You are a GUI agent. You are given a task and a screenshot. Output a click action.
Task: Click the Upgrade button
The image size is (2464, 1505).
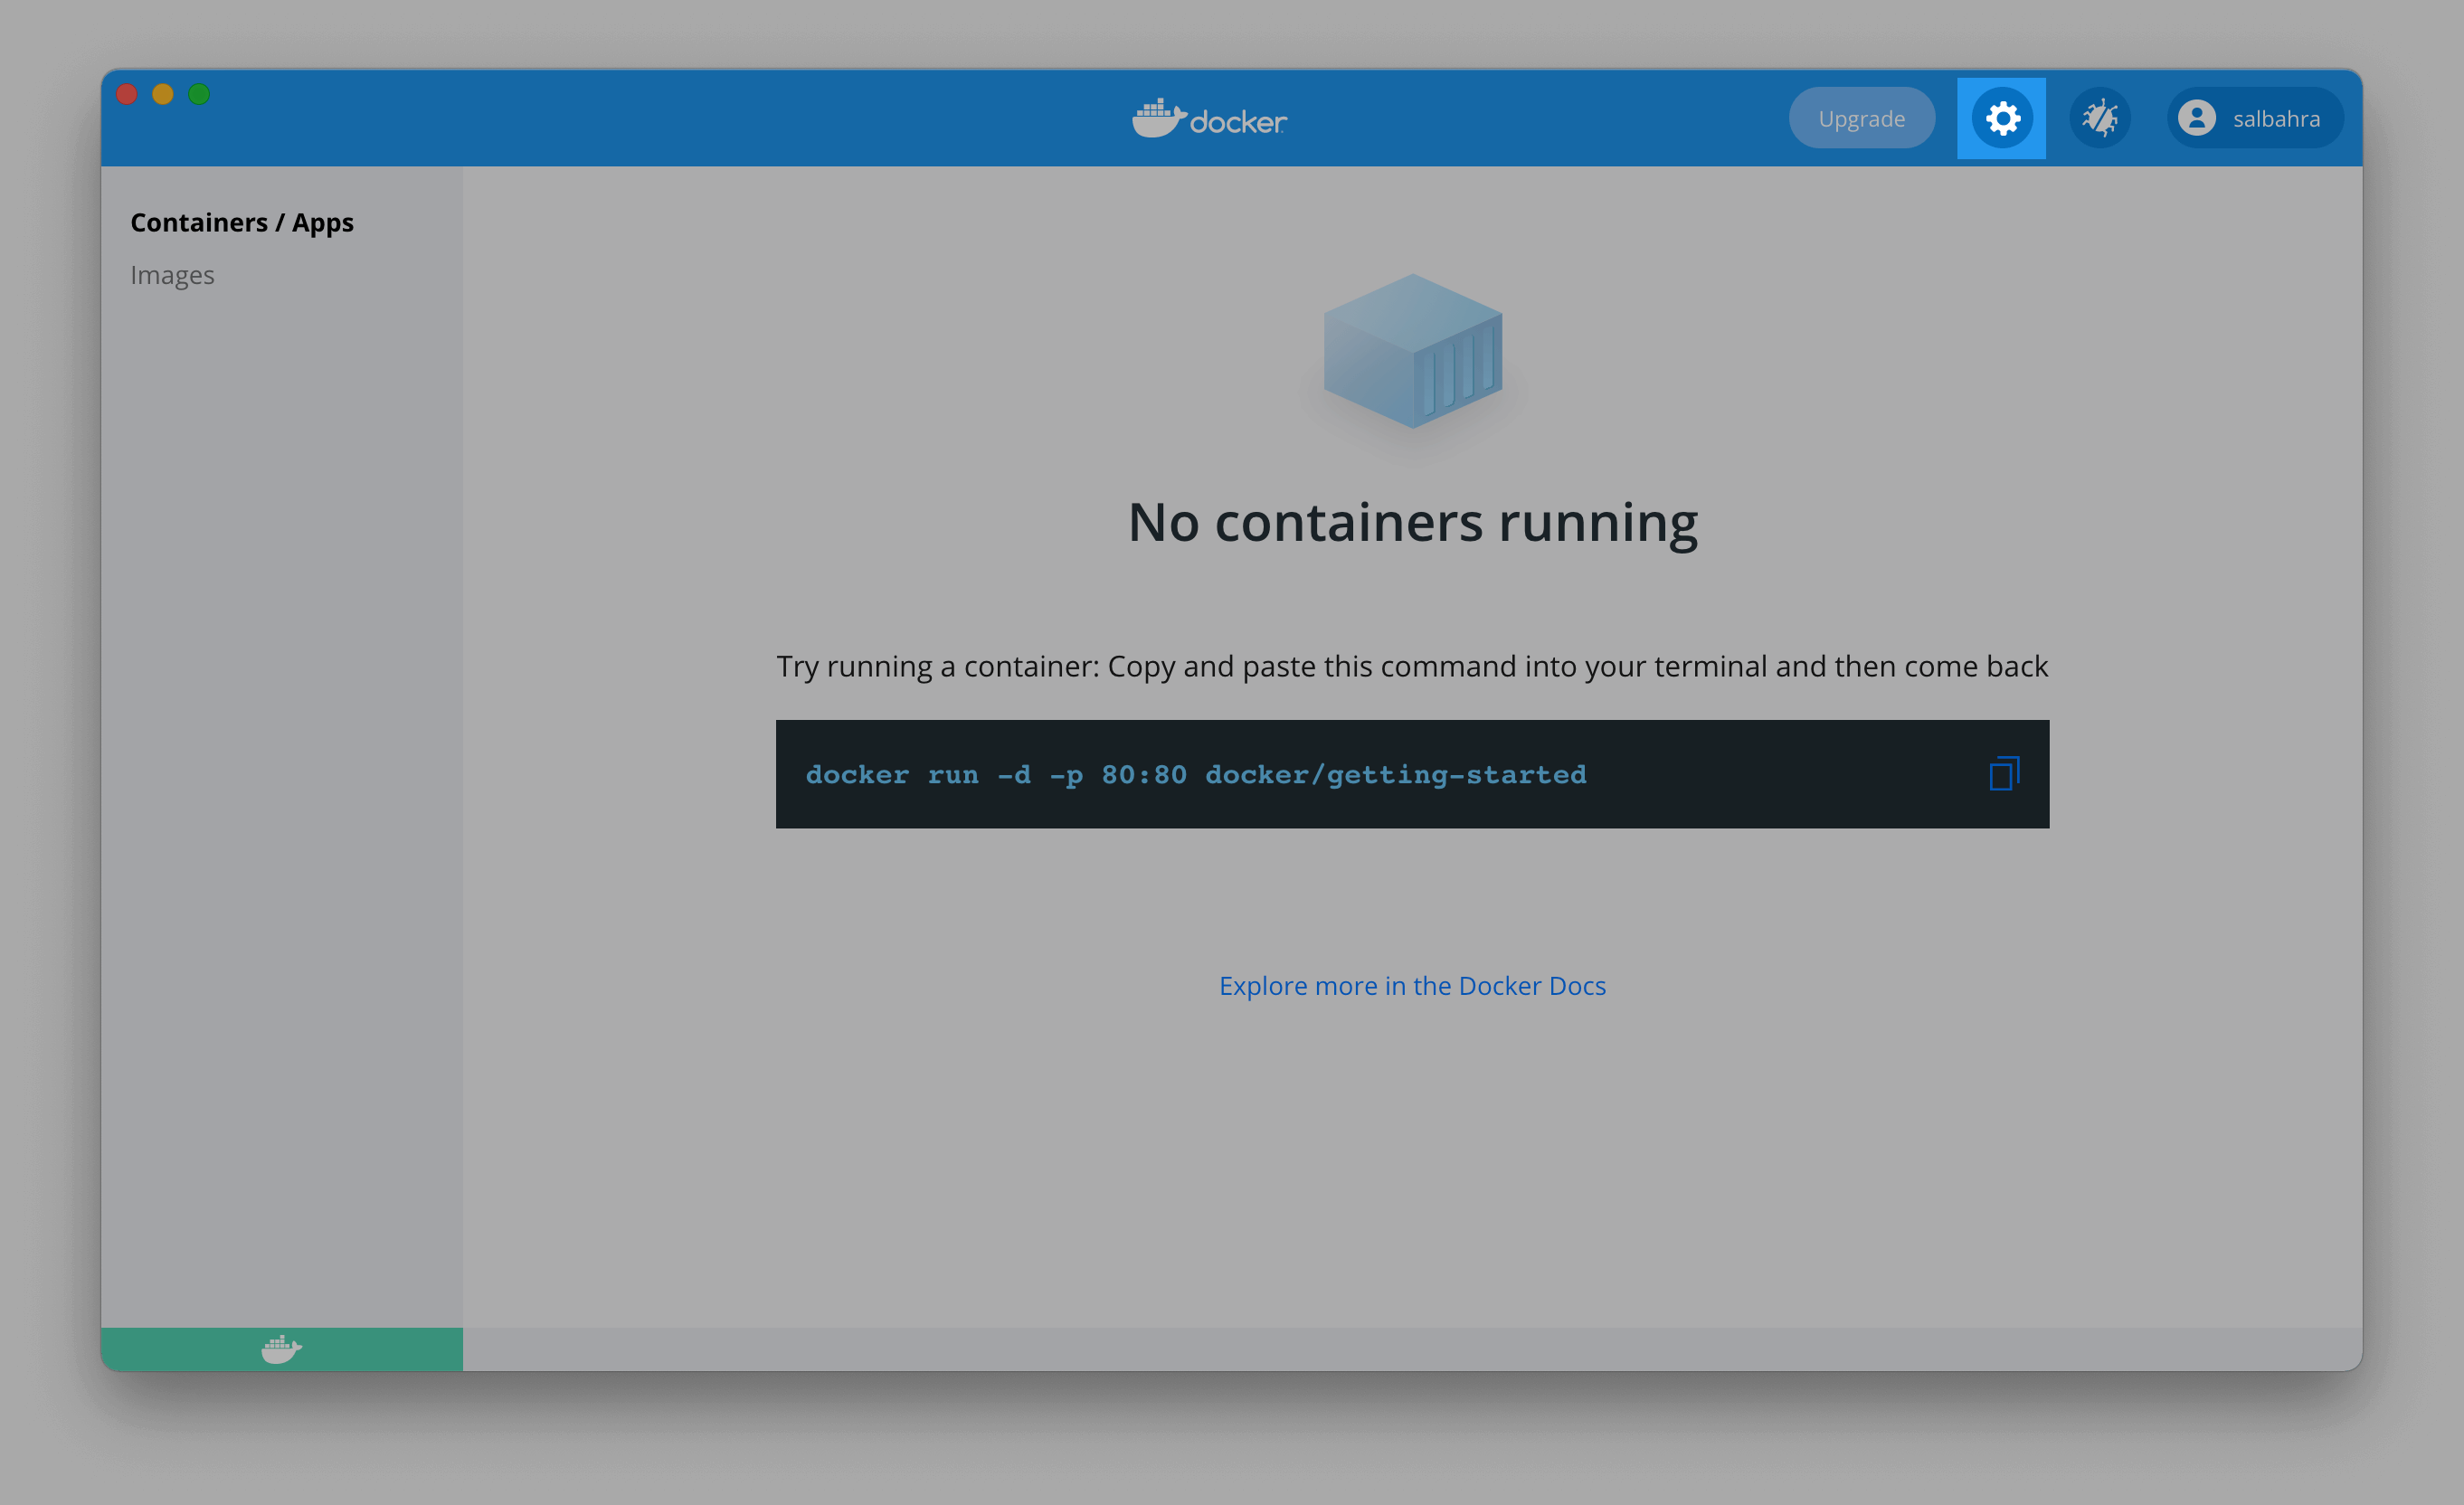1861,118
